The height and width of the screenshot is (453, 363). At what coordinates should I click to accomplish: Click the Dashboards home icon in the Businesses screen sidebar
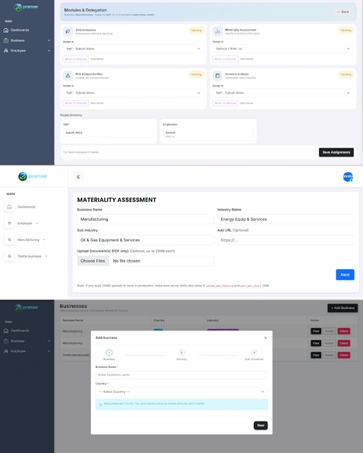click(6, 331)
